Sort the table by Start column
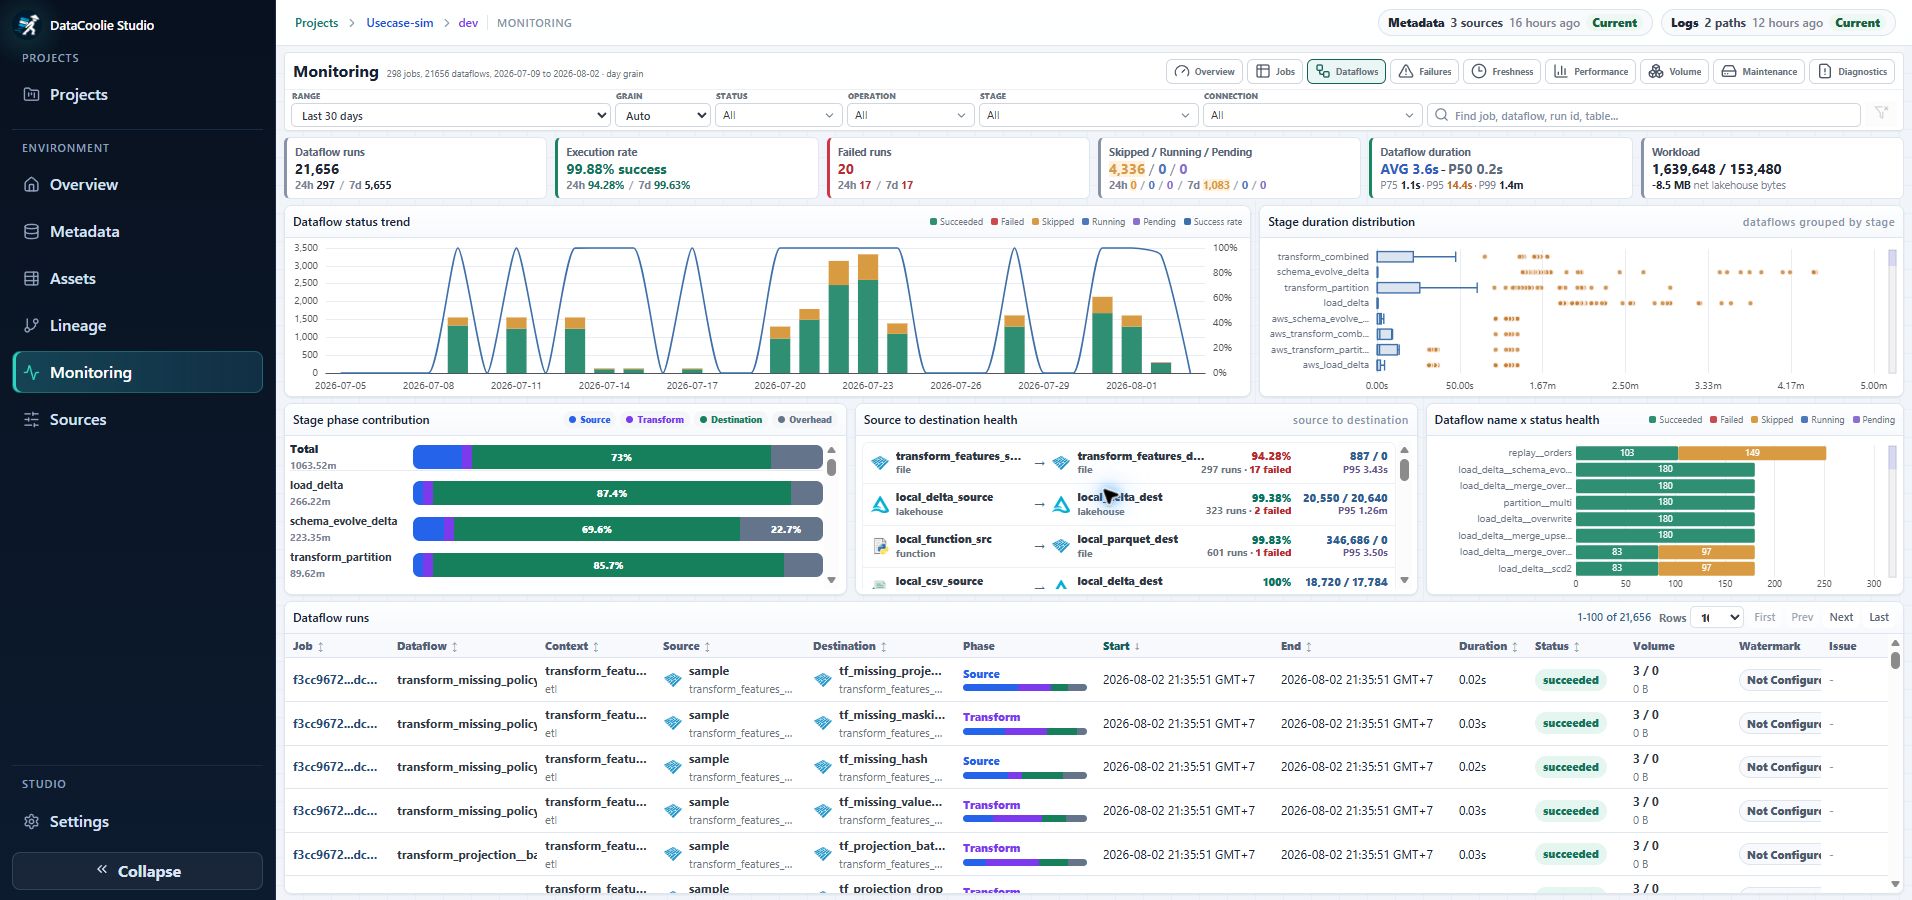This screenshot has width=1912, height=900. coord(1121,646)
